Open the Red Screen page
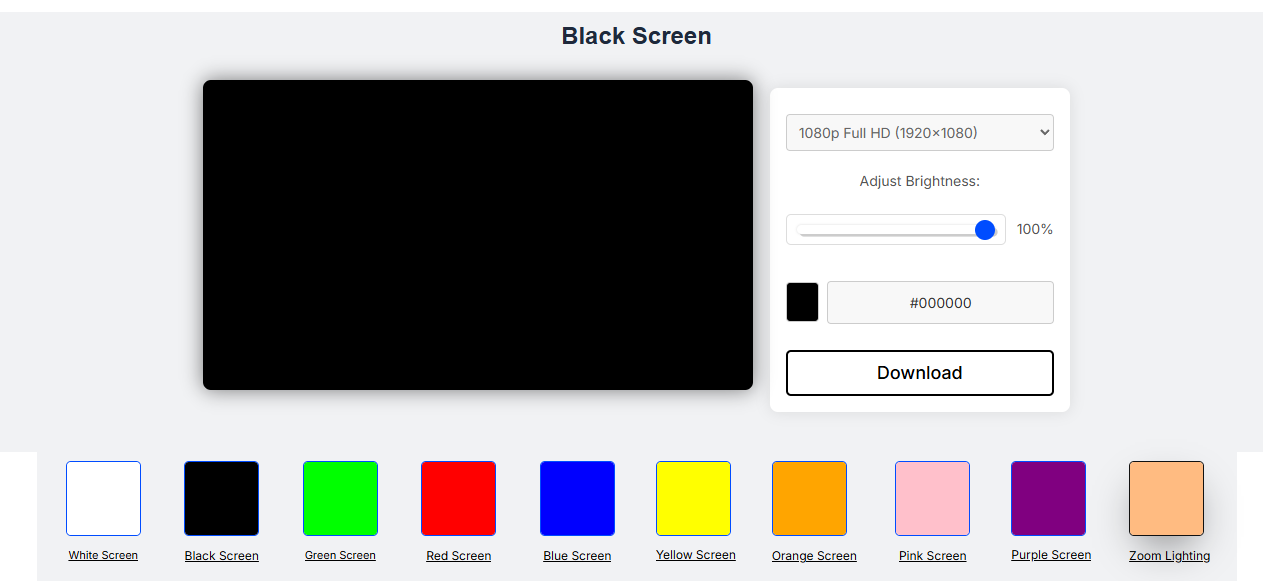 pyautogui.click(x=458, y=555)
